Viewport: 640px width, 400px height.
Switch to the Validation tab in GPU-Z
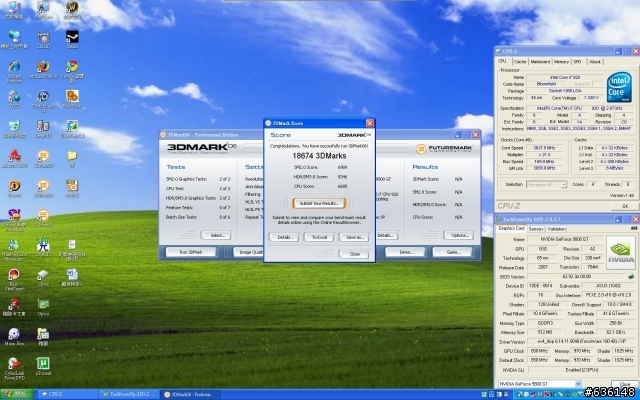coord(556,229)
